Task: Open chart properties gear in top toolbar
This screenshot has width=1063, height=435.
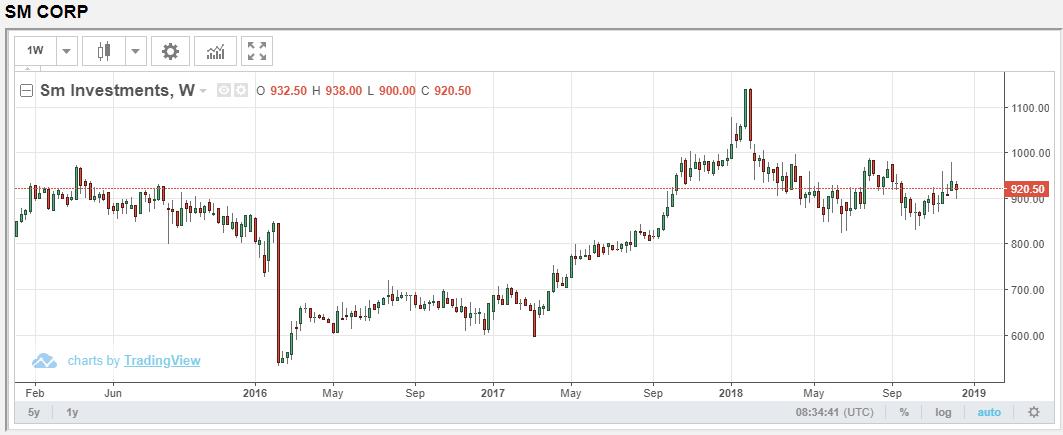Action: point(170,51)
